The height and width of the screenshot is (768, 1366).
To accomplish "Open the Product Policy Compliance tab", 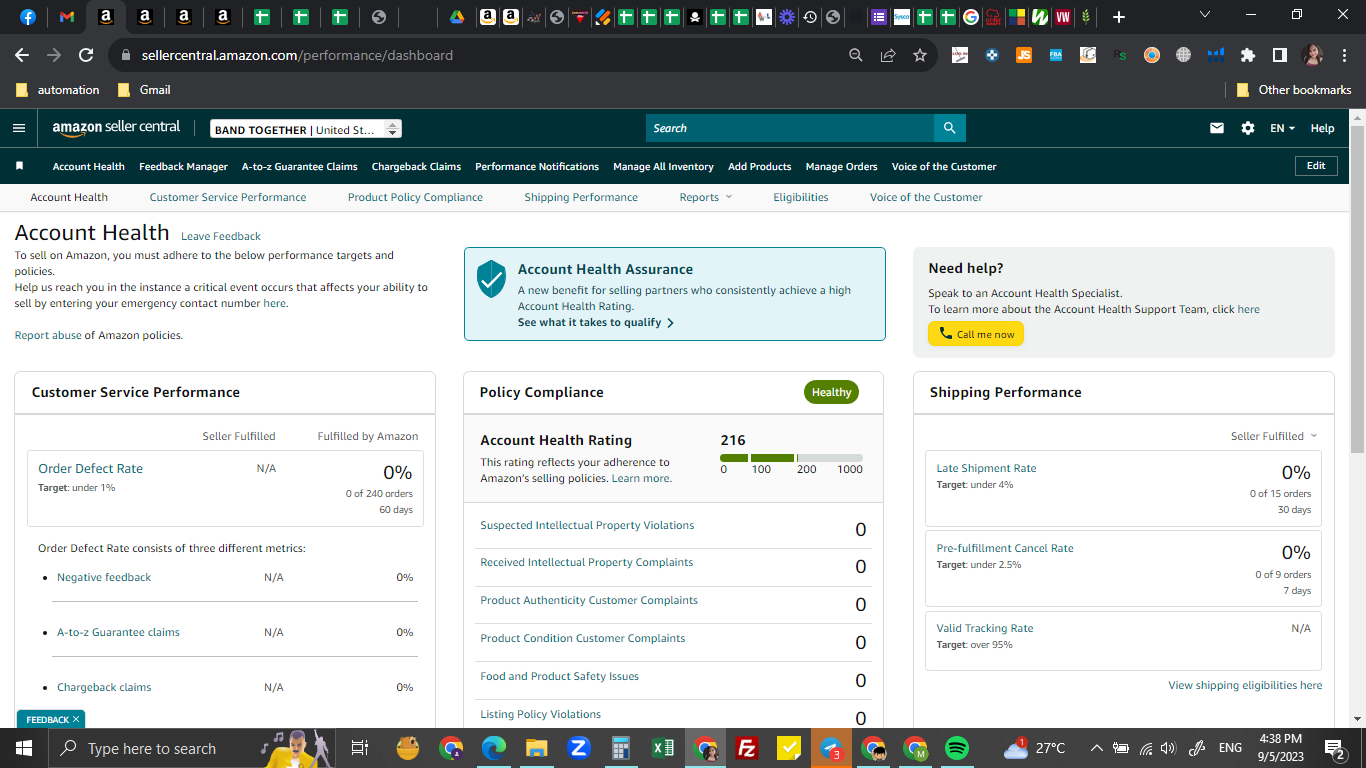I will coord(415,197).
